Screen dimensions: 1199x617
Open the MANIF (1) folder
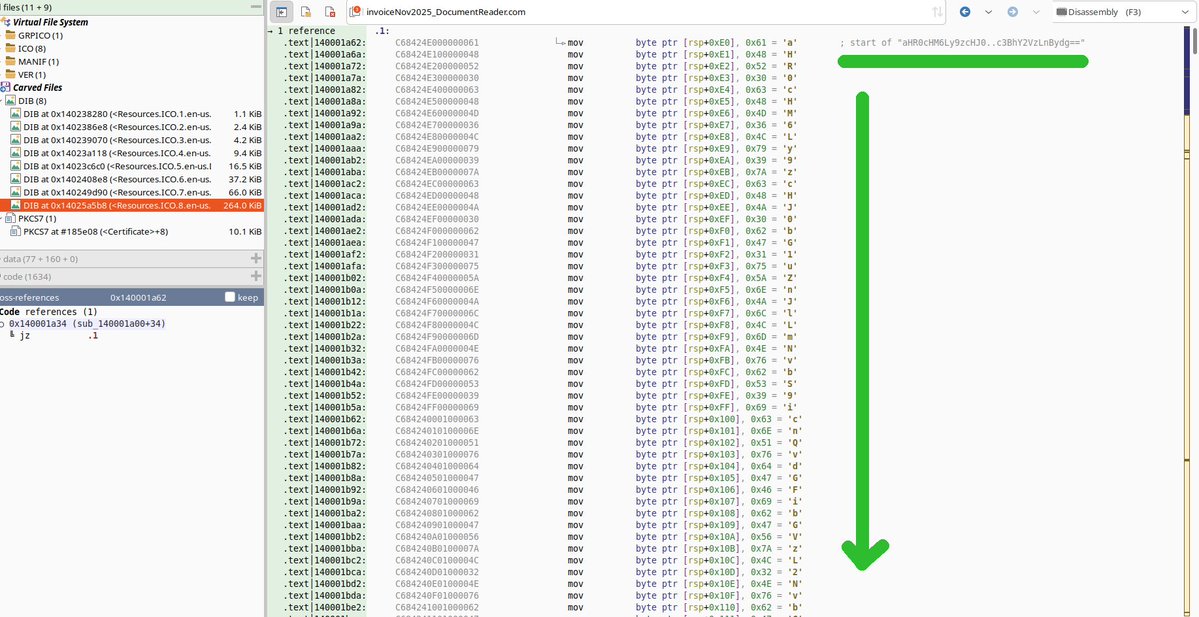(x=38, y=61)
